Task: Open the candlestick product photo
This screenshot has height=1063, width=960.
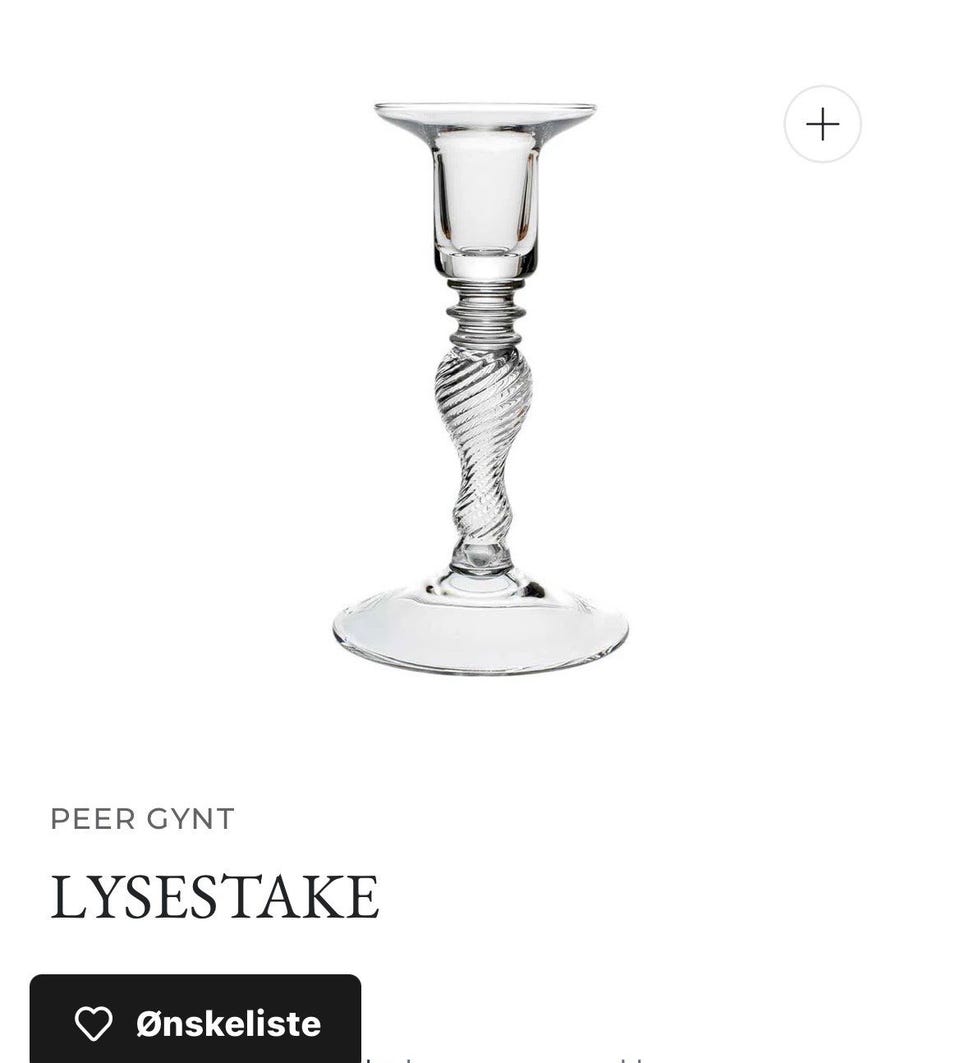Action: tap(480, 389)
